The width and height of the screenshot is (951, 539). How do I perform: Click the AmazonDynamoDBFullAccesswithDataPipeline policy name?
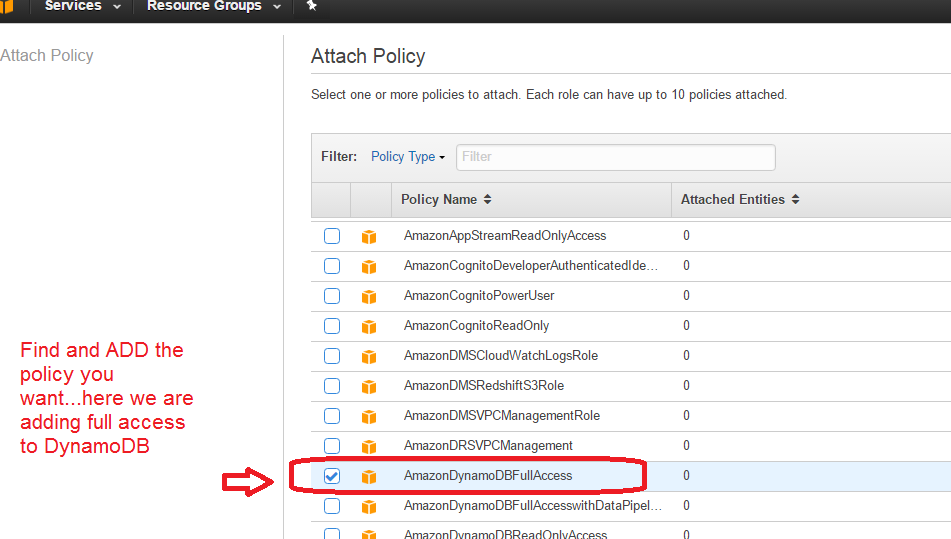coord(532,506)
